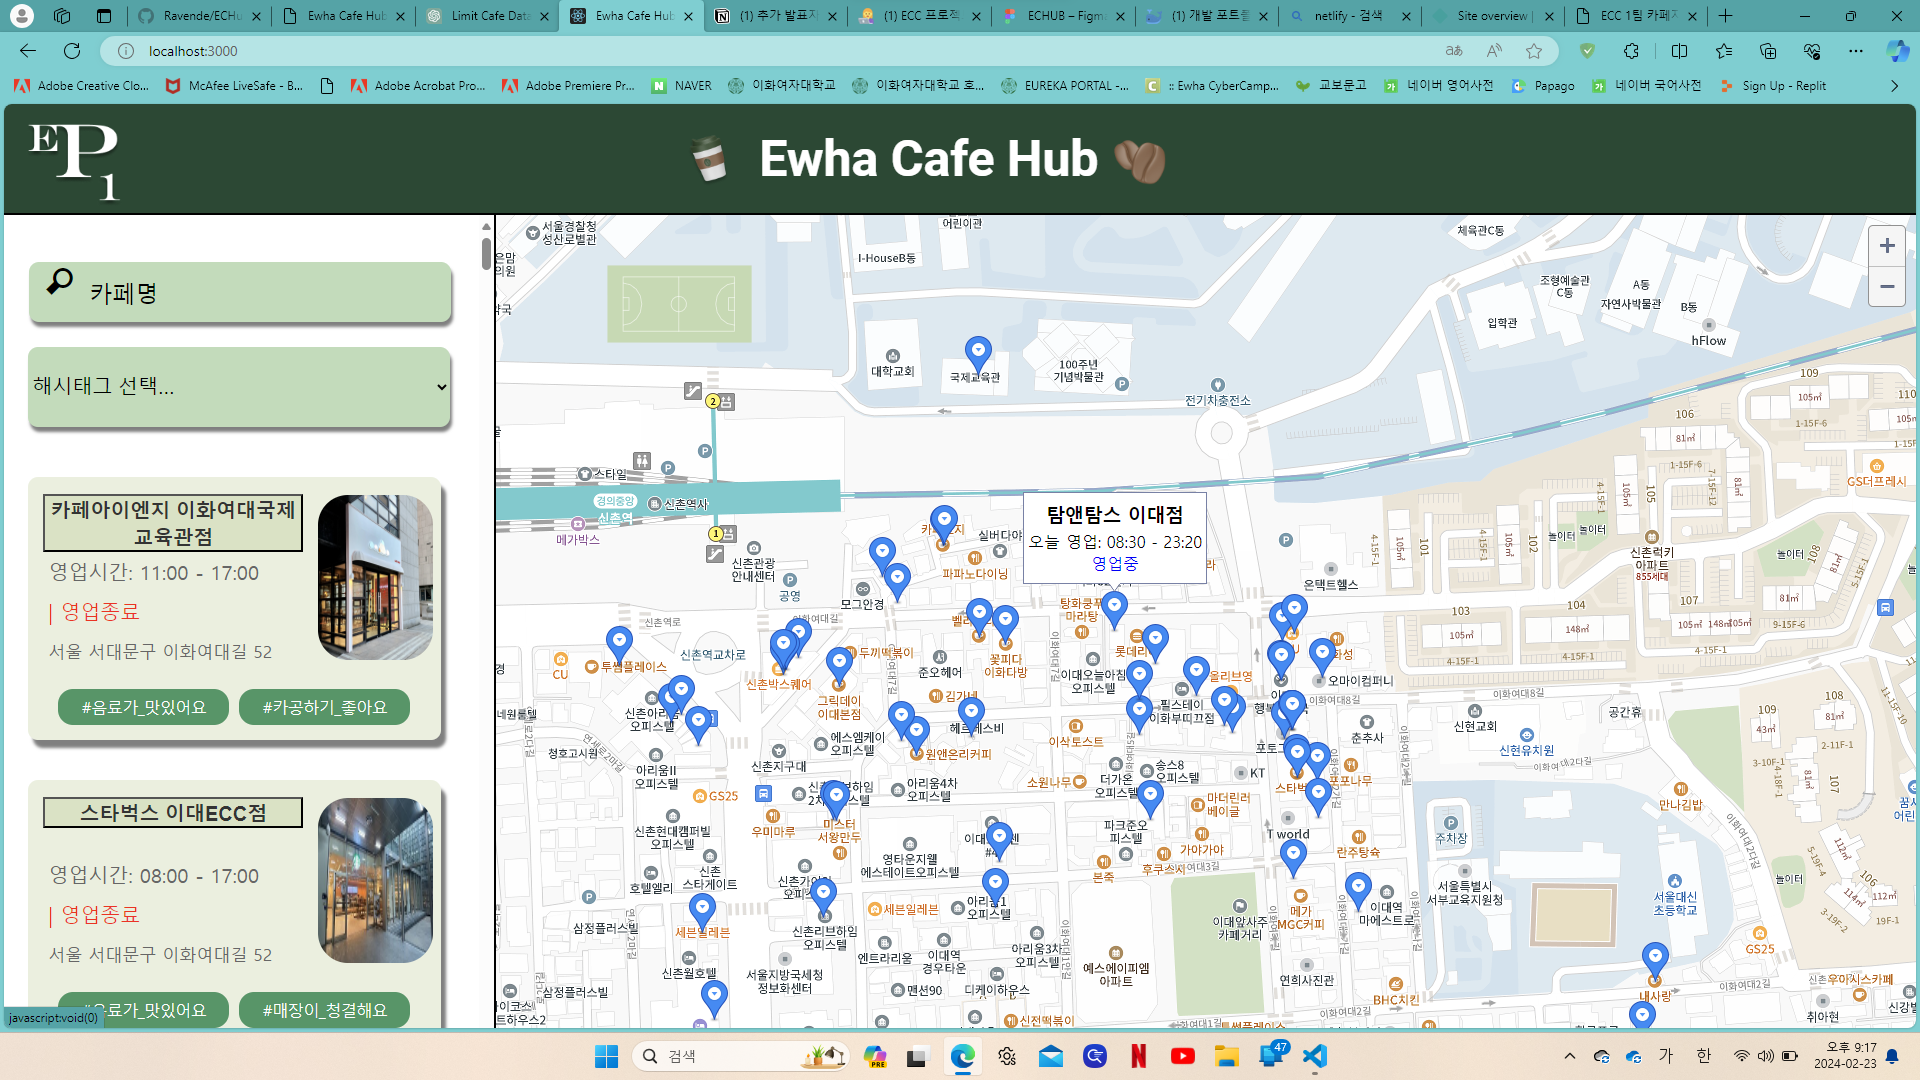This screenshot has height=1080, width=1920.
Task: Switch to Limit Cafe Data tab
Action: [x=488, y=16]
